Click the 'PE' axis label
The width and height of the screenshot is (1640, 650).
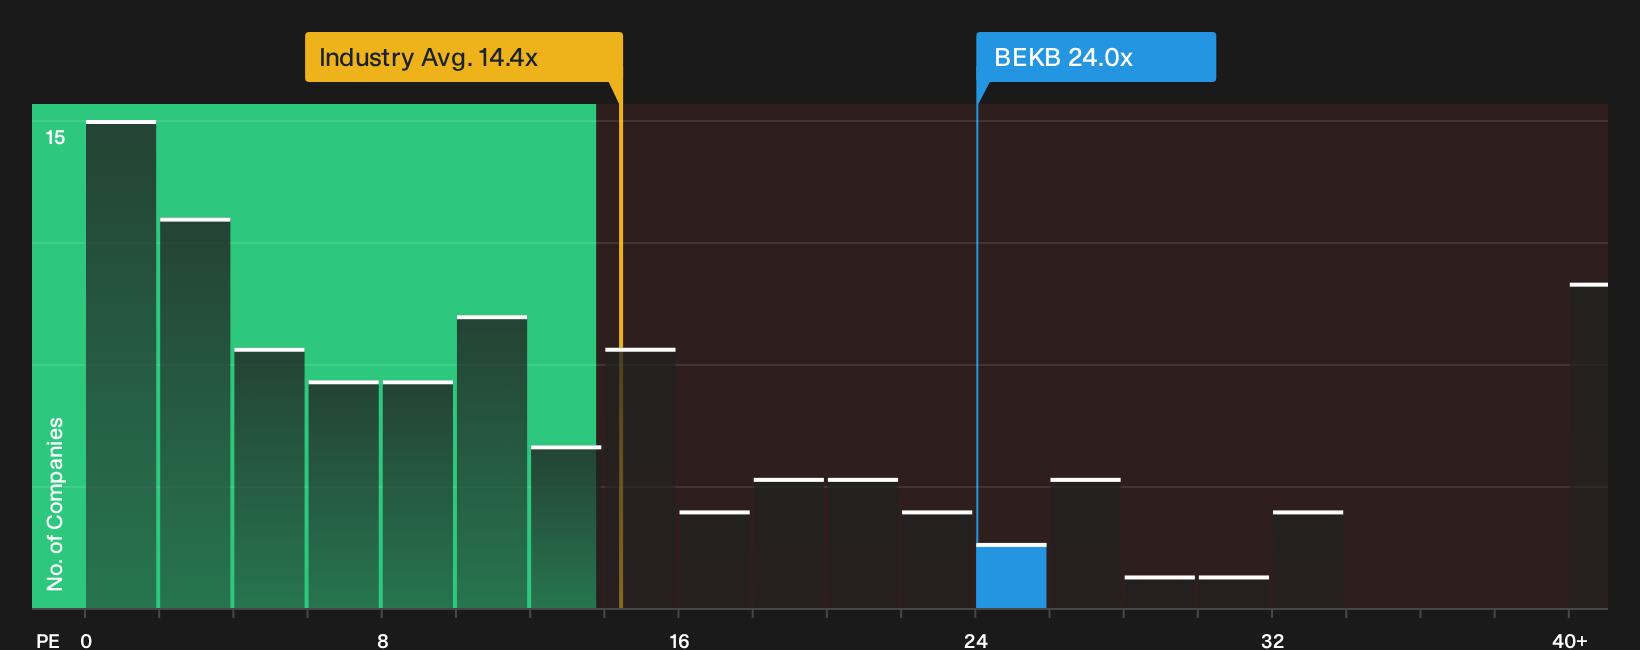(x=48, y=641)
